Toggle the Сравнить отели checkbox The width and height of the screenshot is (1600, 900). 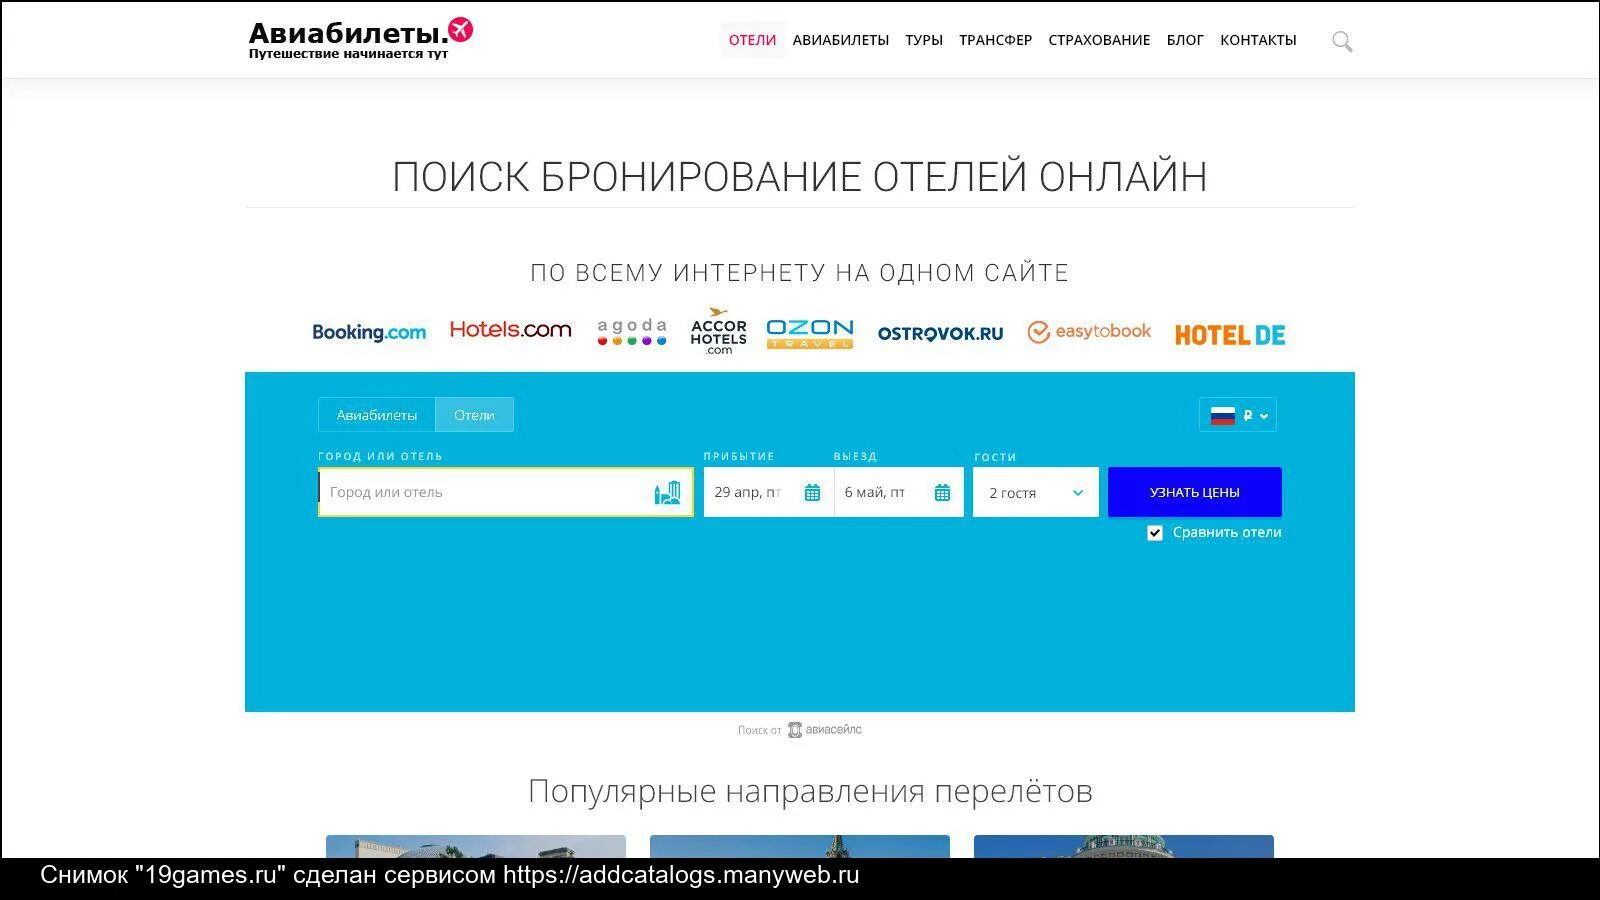coord(1155,533)
